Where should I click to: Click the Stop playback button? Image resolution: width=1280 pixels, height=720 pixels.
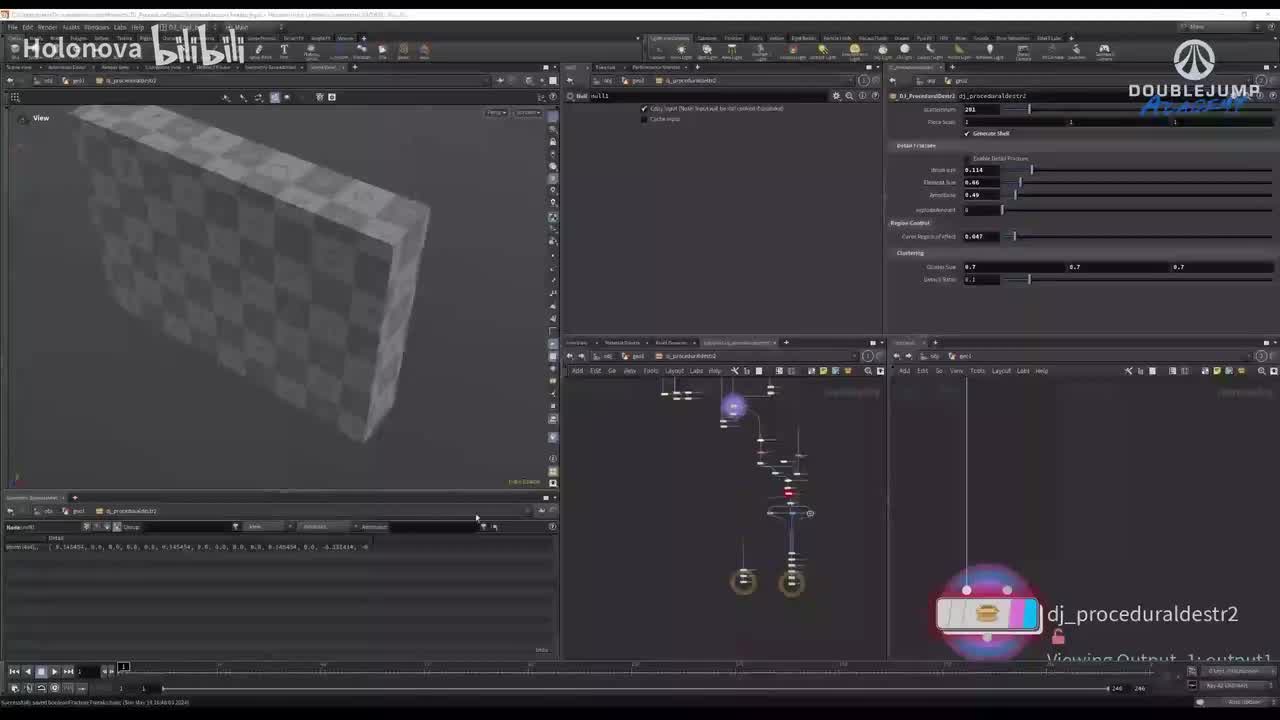pyautogui.click(x=41, y=671)
